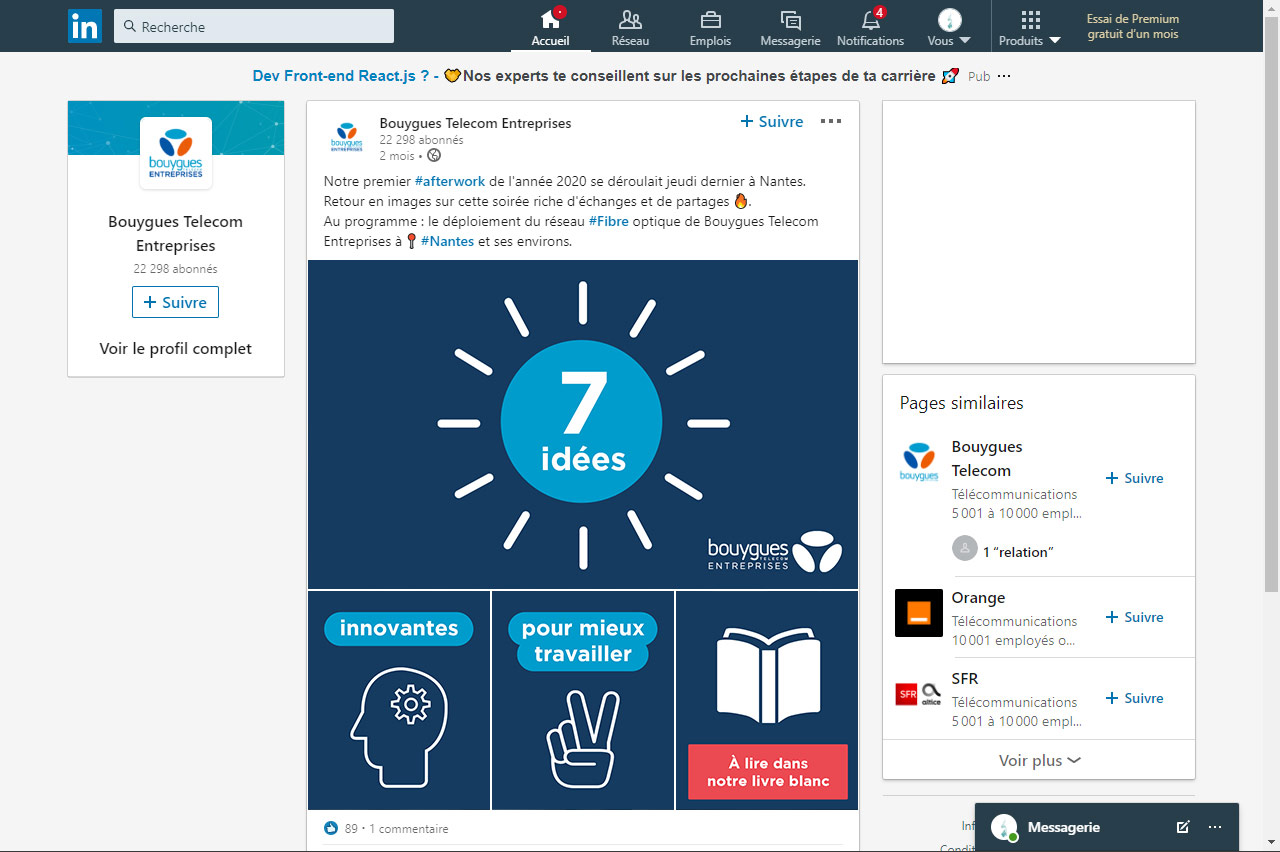Open the 7 idées main post image
This screenshot has height=852, width=1280.
tap(583, 424)
